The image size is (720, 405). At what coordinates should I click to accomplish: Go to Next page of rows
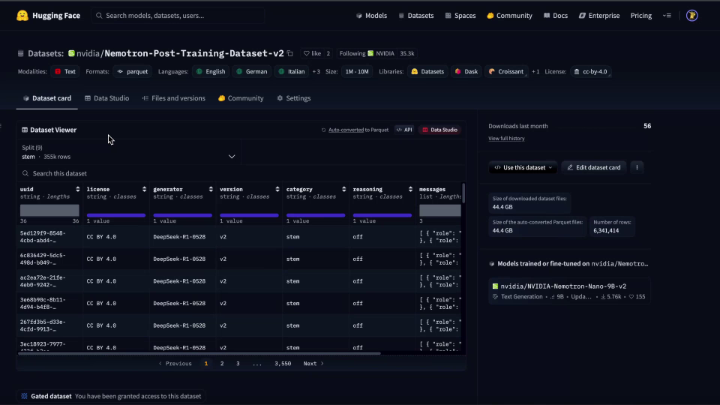[313, 364]
